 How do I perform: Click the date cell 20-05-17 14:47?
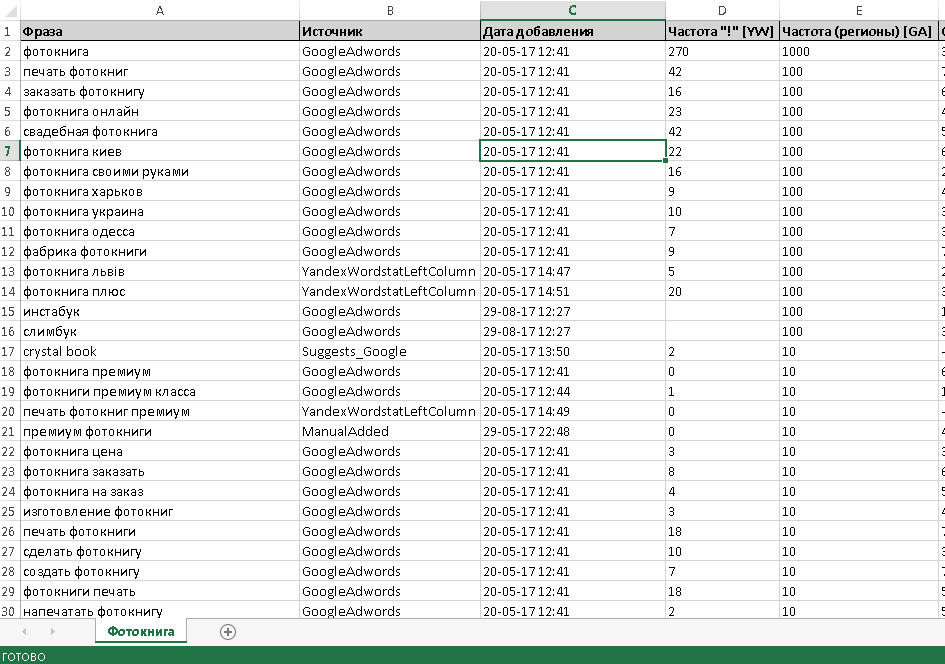(573, 271)
